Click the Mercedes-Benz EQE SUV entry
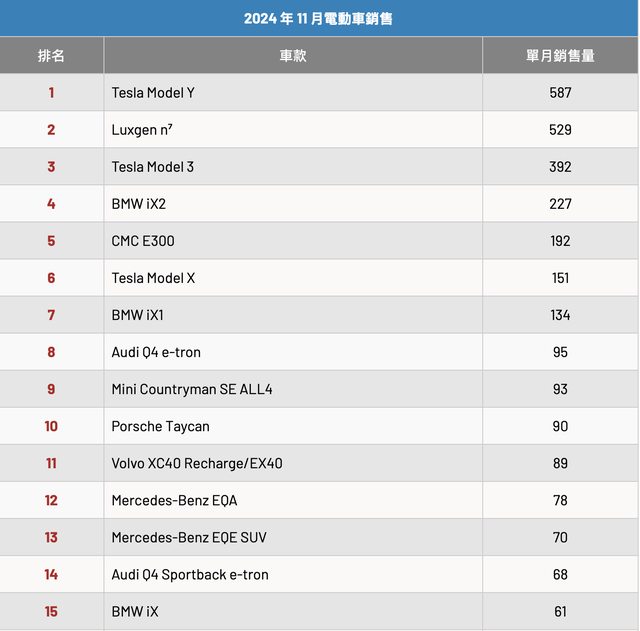Screen dimensions: 640x631 point(189,537)
